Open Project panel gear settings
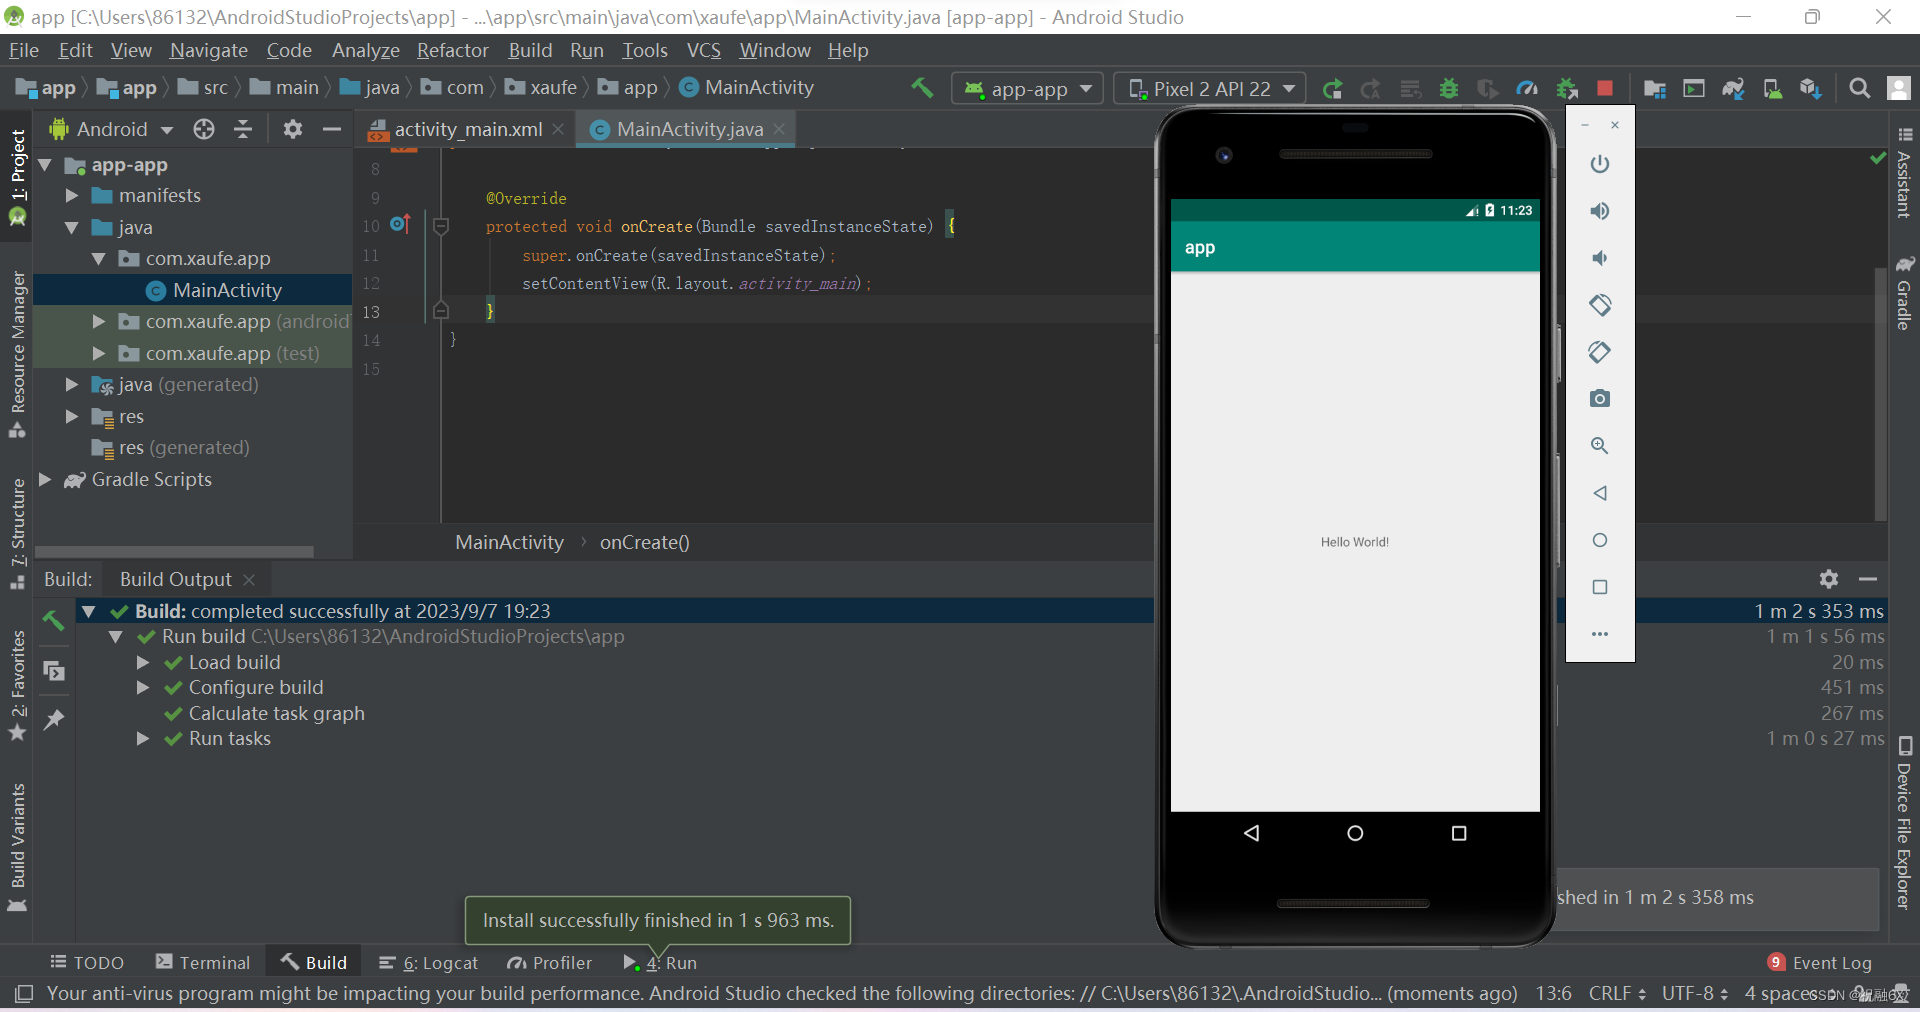 (x=292, y=129)
